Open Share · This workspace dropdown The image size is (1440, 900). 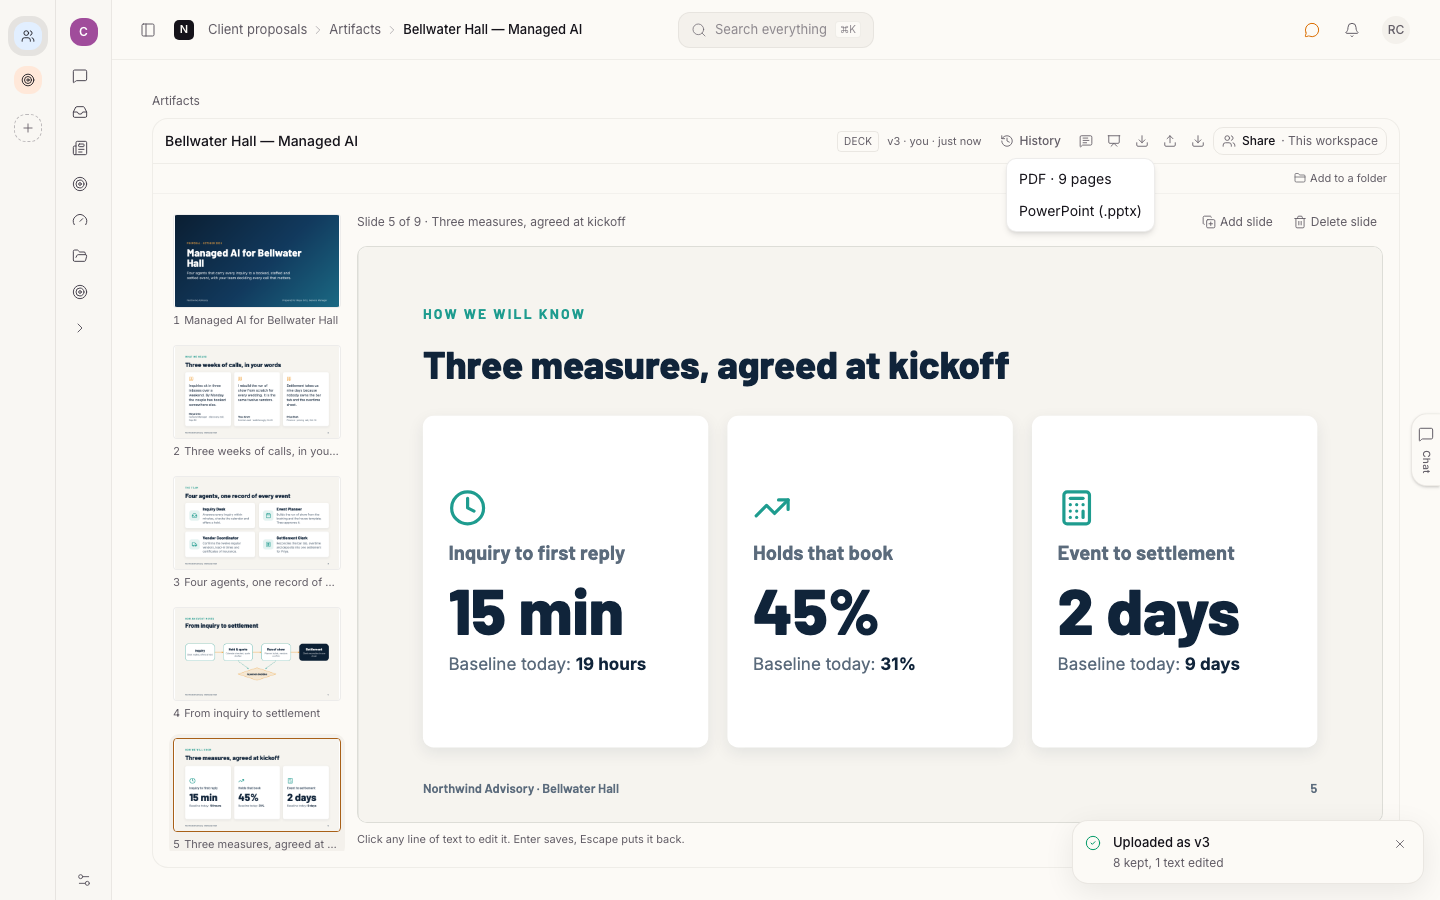pyautogui.click(x=1300, y=141)
